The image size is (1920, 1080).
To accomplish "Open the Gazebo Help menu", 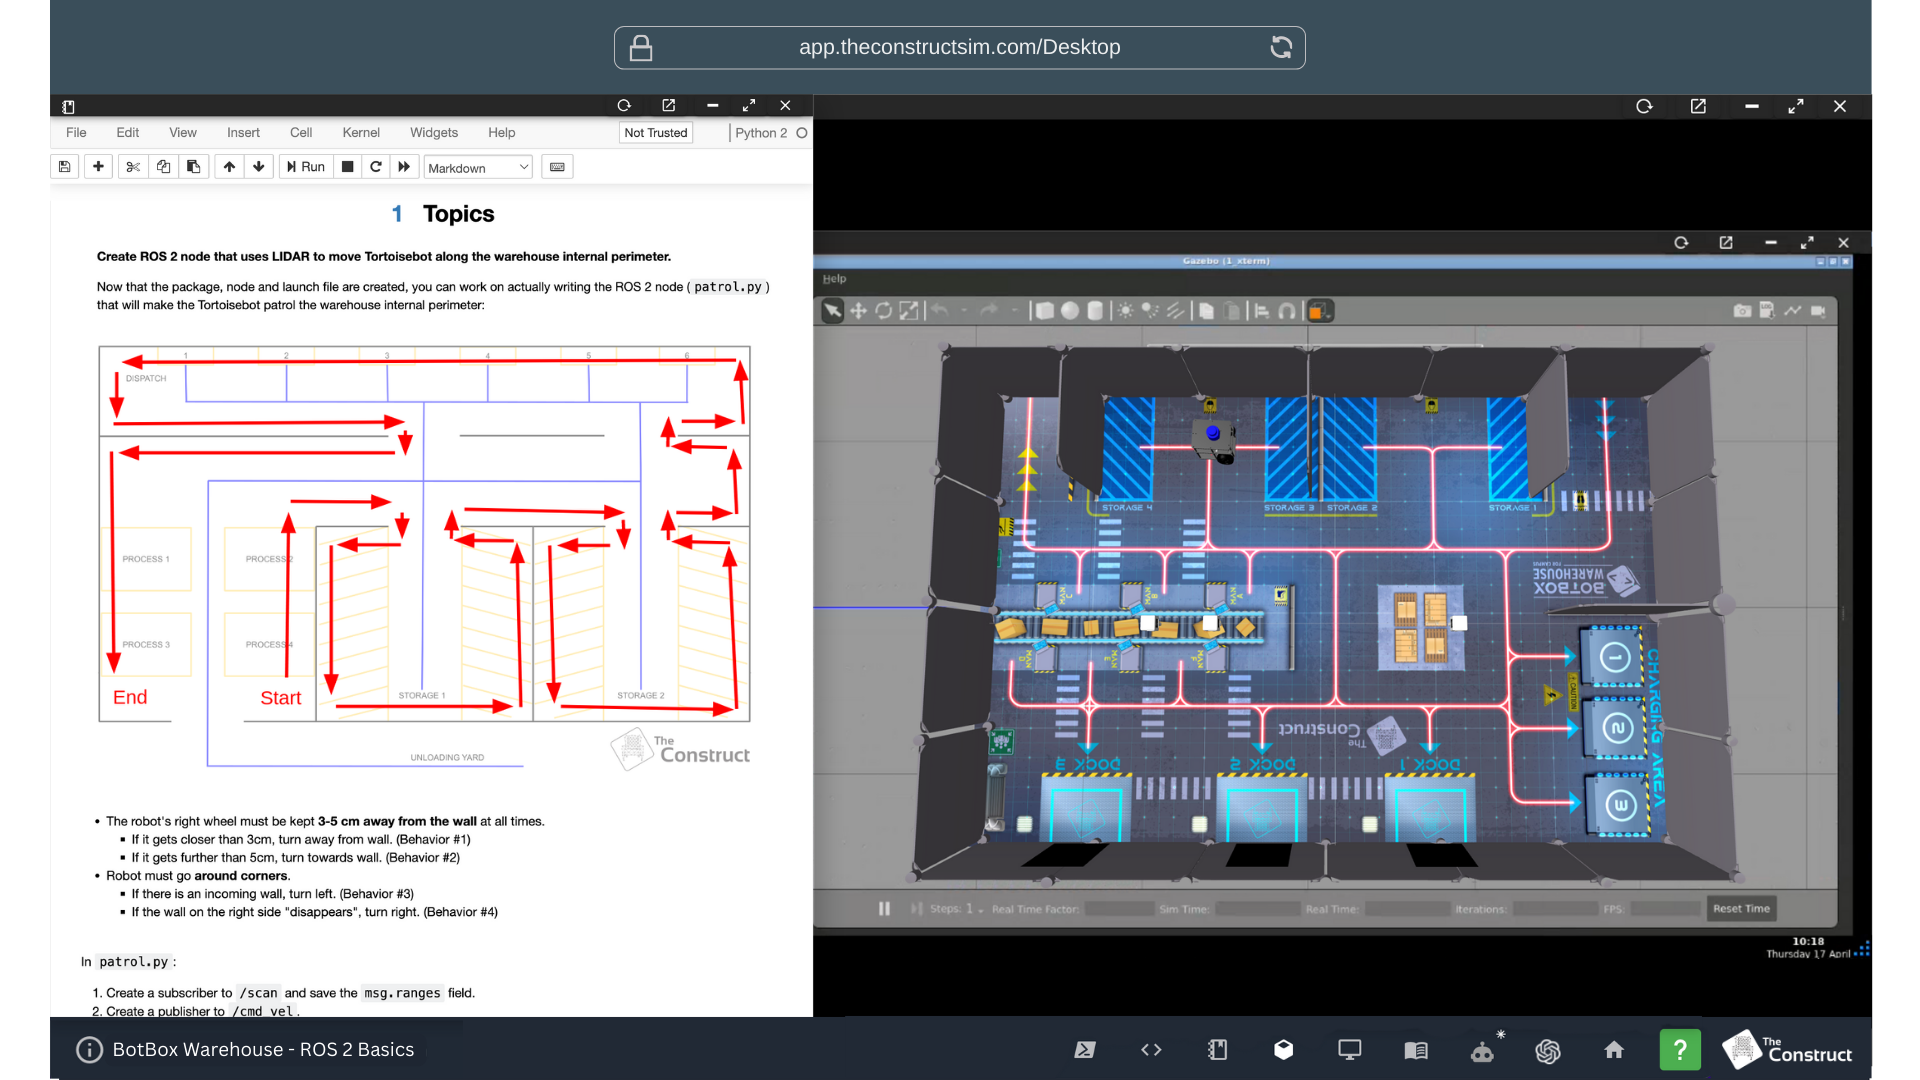I will pos(834,279).
